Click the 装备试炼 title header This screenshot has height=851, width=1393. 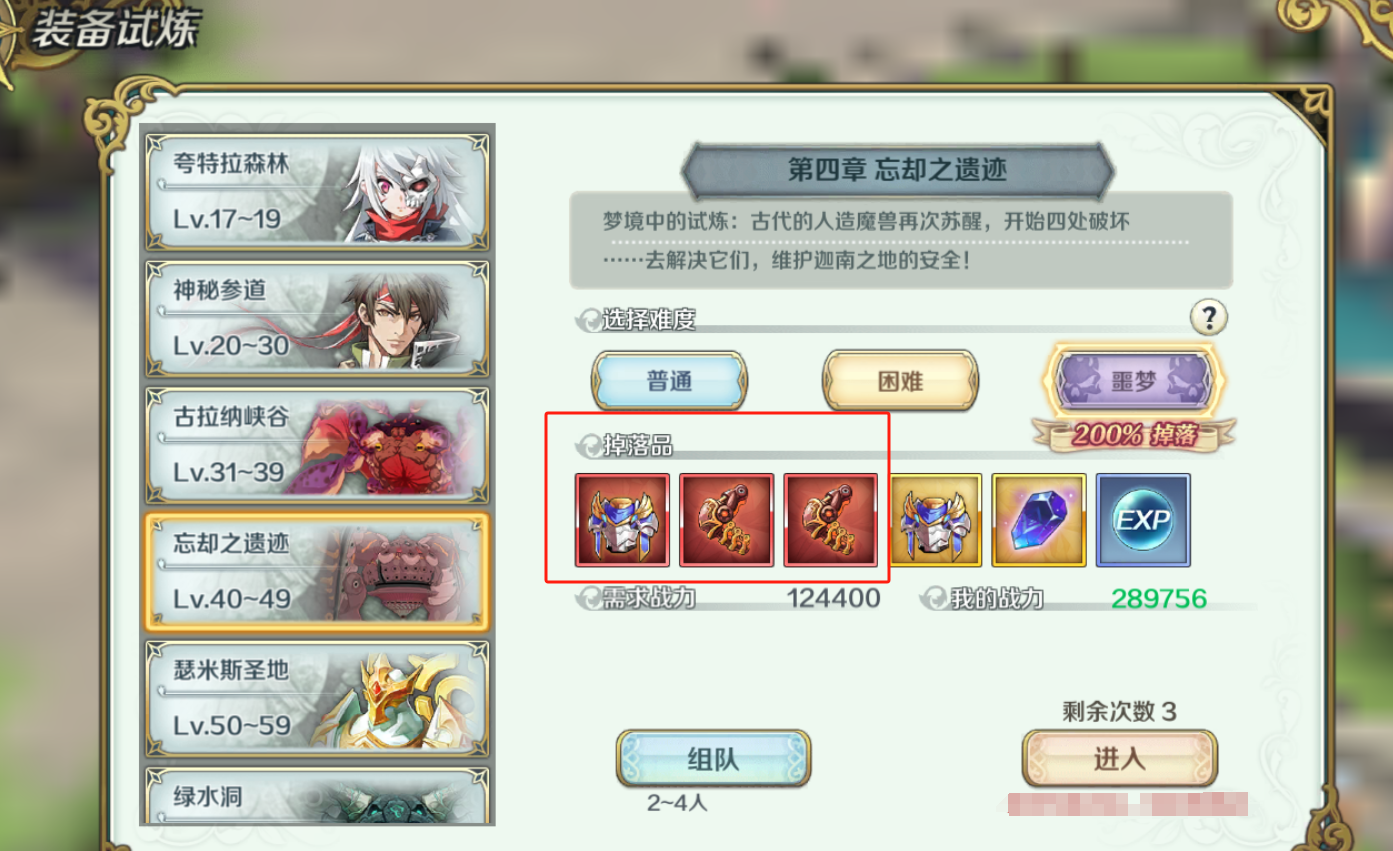(x=115, y=31)
